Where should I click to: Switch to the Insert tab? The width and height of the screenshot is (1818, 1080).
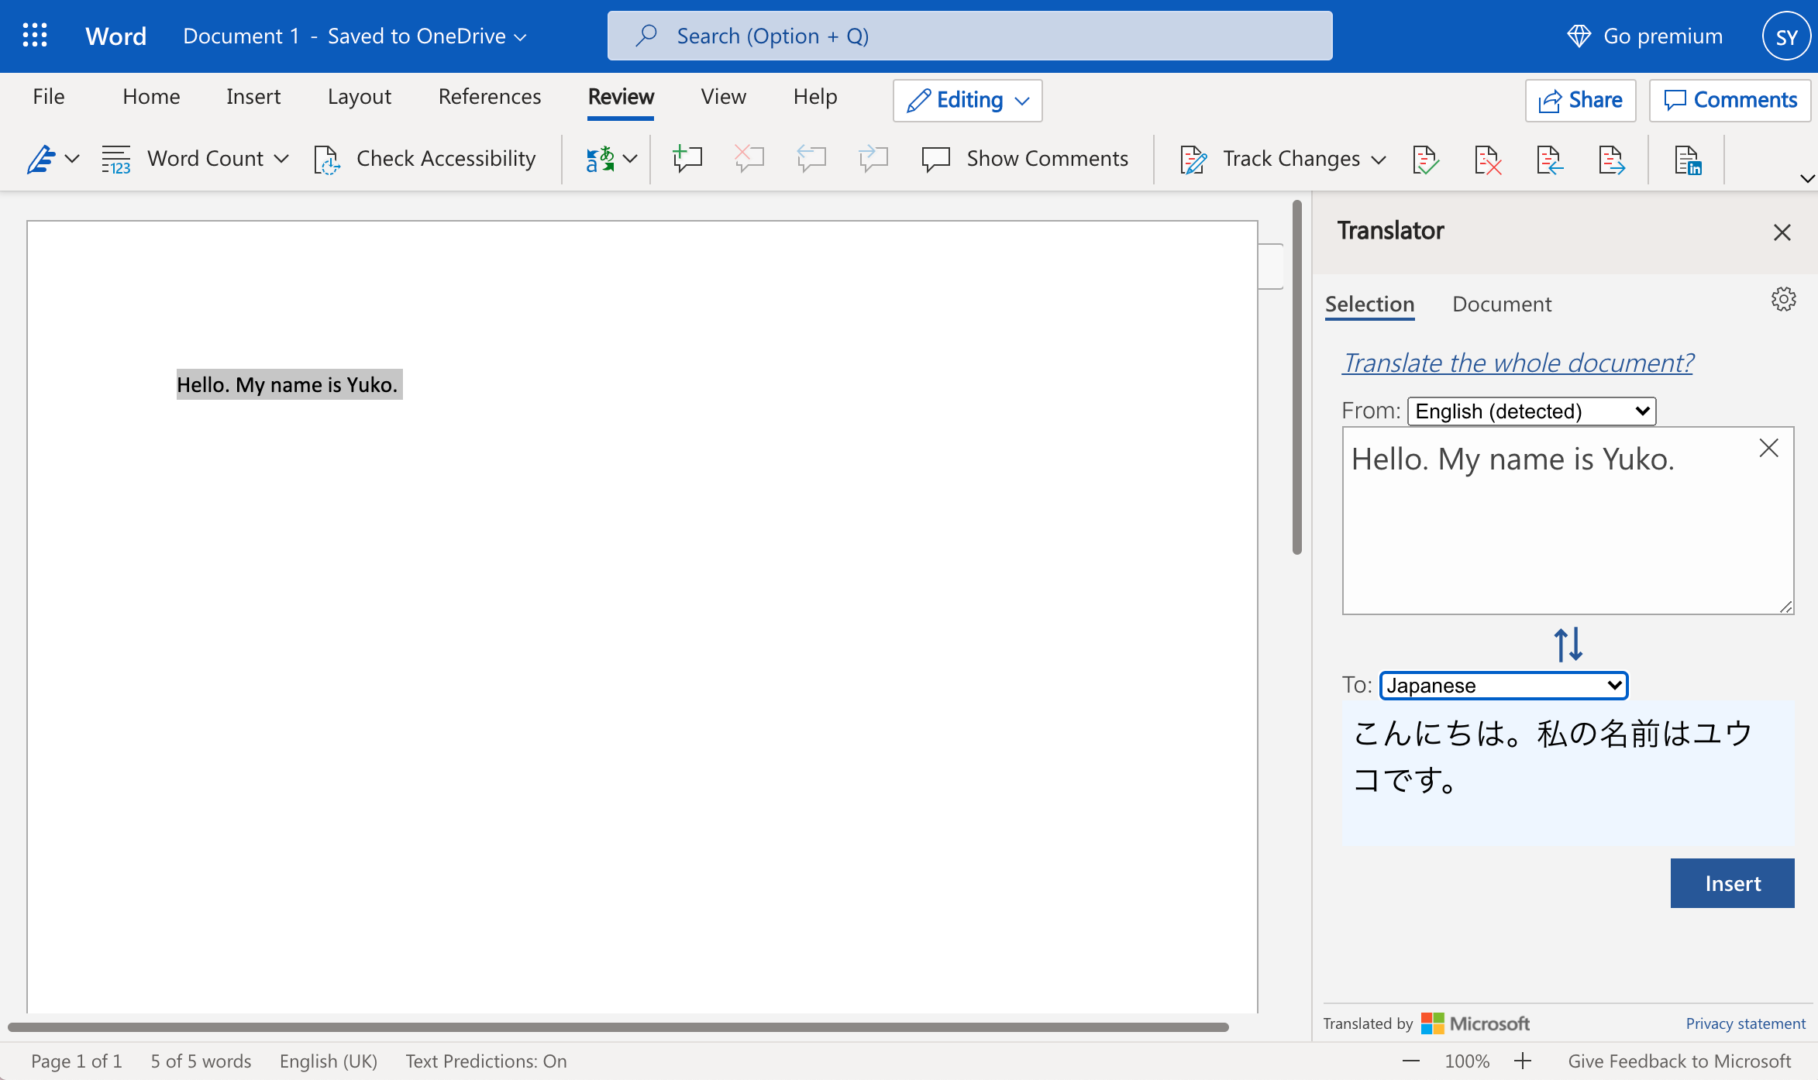tap(253, 97)
